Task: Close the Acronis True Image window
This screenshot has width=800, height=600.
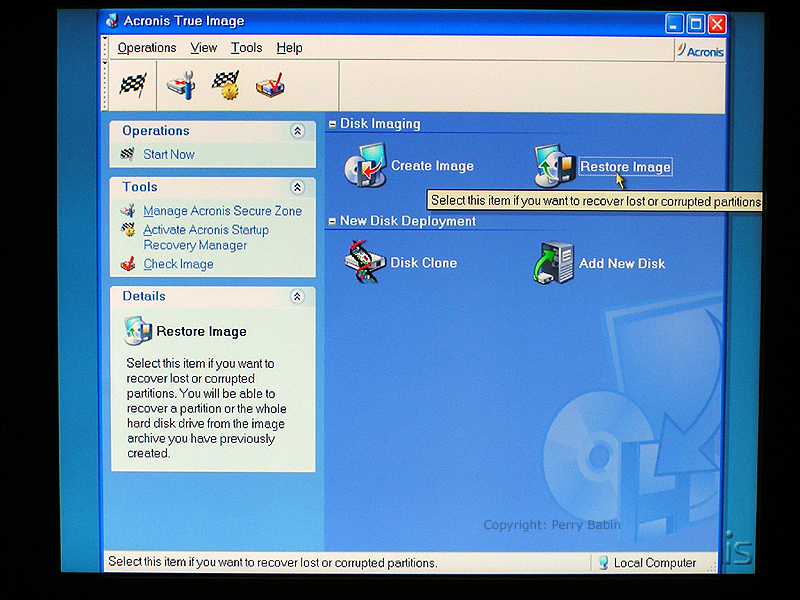Action: click(x=717, y=23)
